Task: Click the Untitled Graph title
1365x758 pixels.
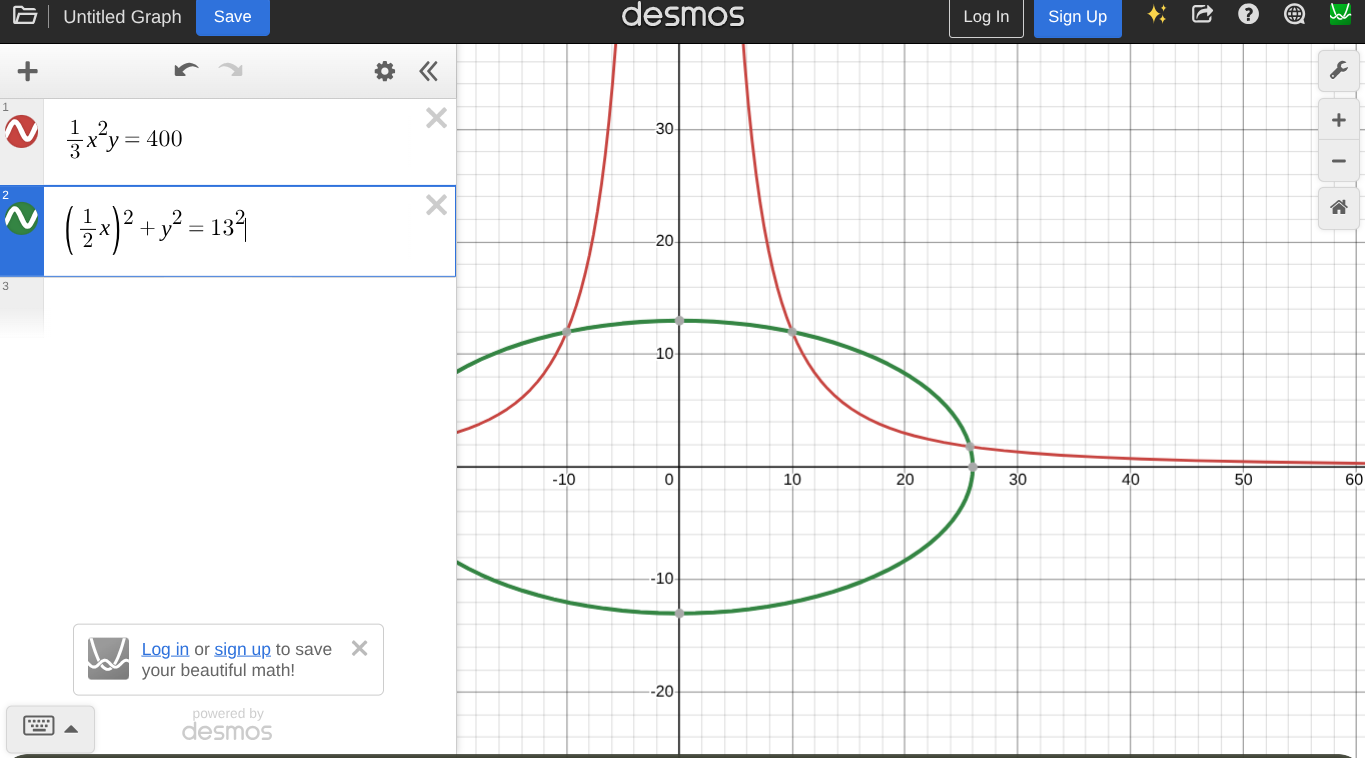Action: pyautogui.click(x=122, y=17)
